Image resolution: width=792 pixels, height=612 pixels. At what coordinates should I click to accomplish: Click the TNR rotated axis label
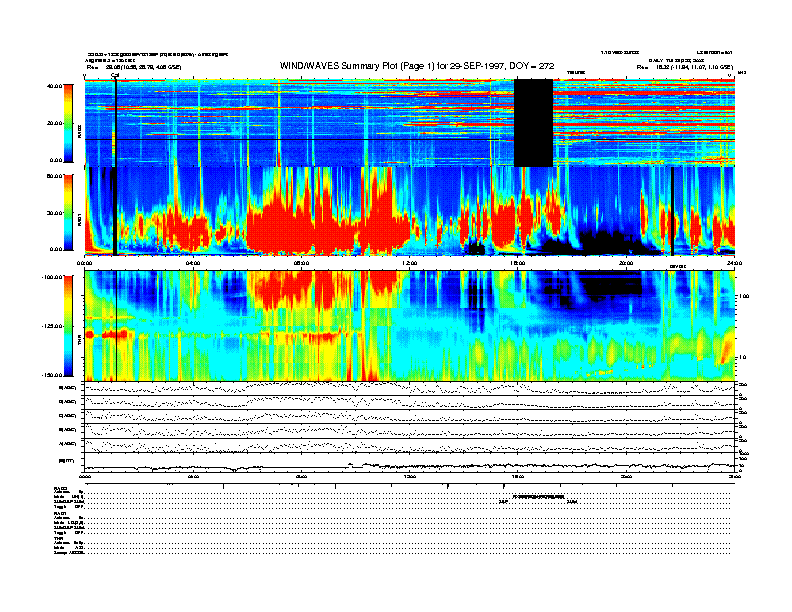pos(79,342)
